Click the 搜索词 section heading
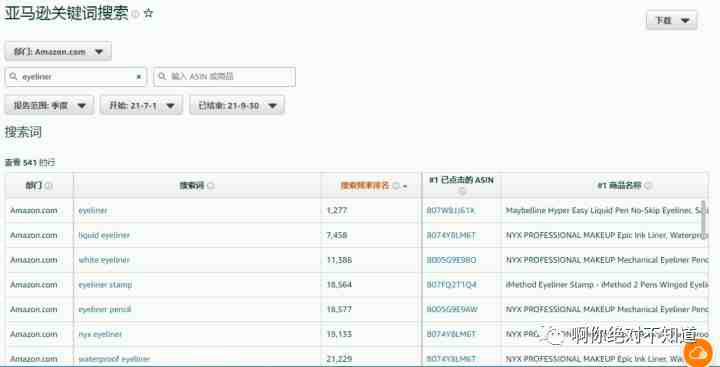The image size is (720, 367). pos(23,133)
